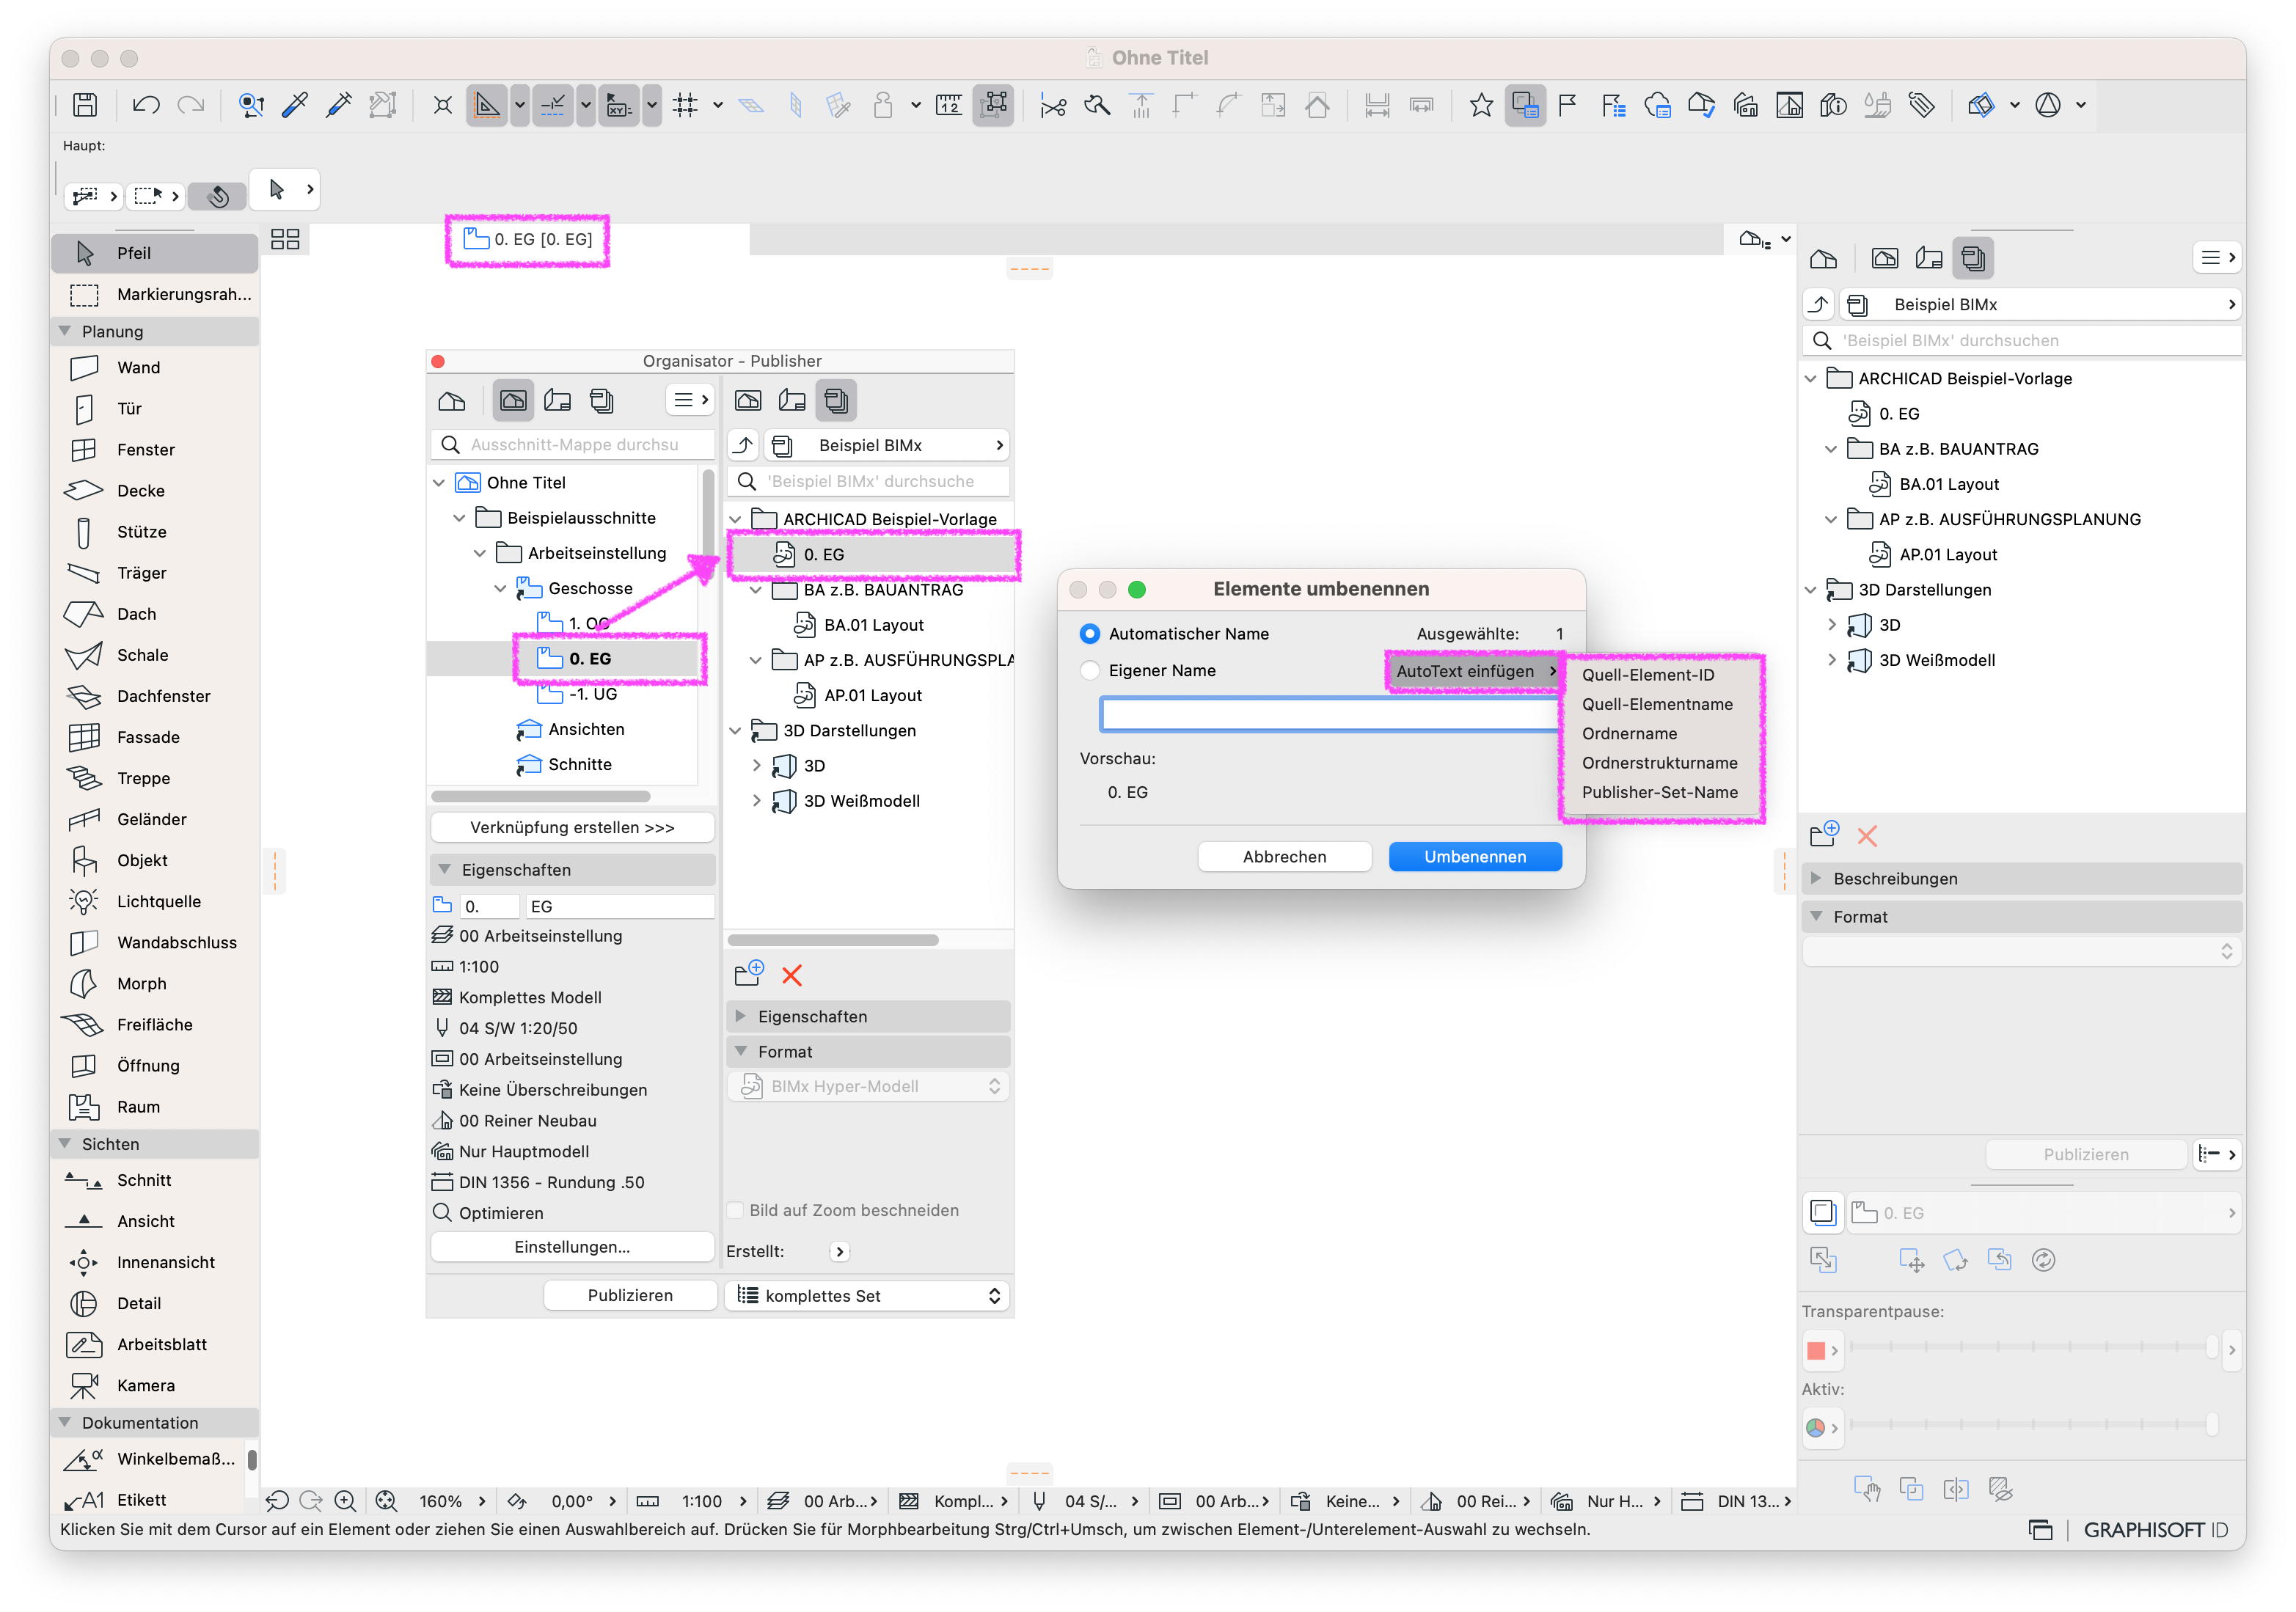Viewport: 2296px width, 1612px height.
Task: Click the Save icon in toolbar
Action: pos(85,105)
